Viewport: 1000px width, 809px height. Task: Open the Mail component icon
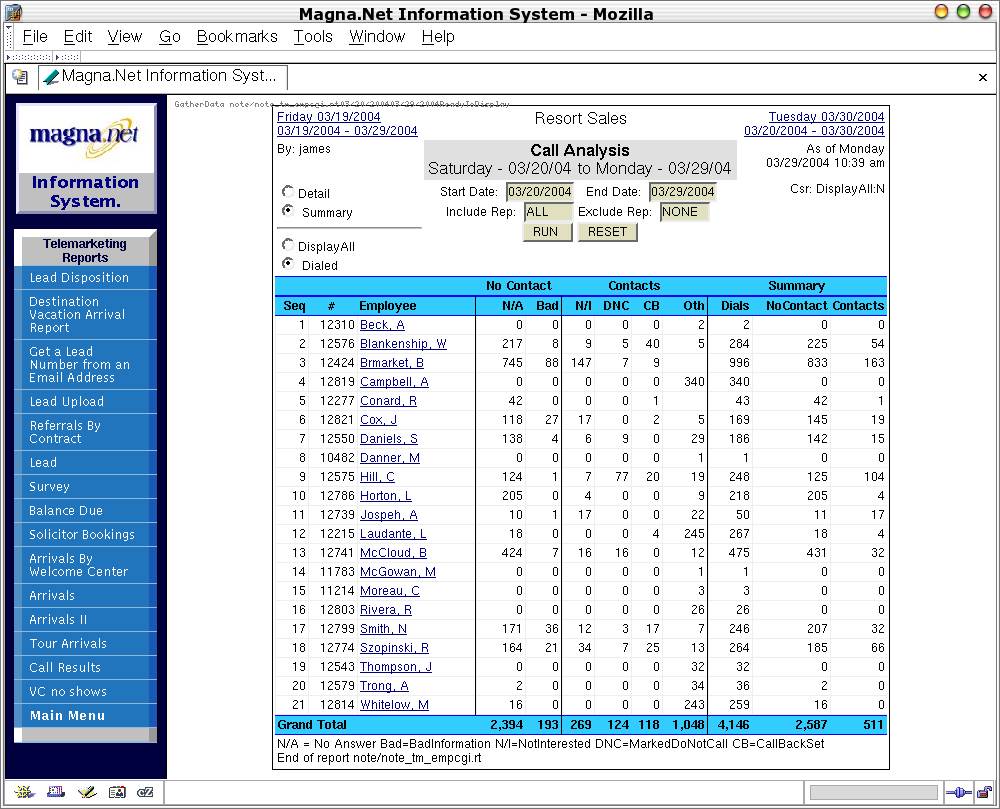tap(56, 791)
